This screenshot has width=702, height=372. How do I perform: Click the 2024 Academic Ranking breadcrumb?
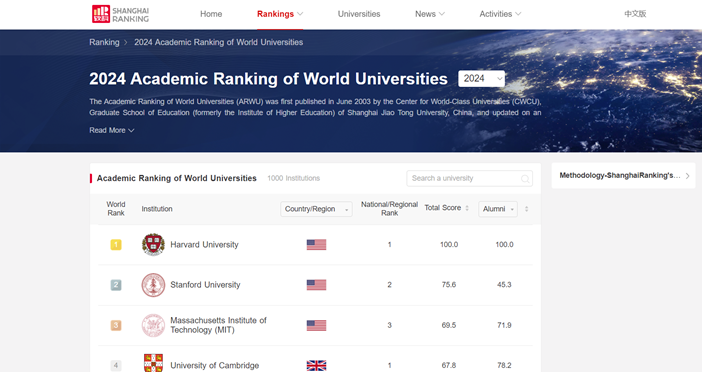coord(218,42)
